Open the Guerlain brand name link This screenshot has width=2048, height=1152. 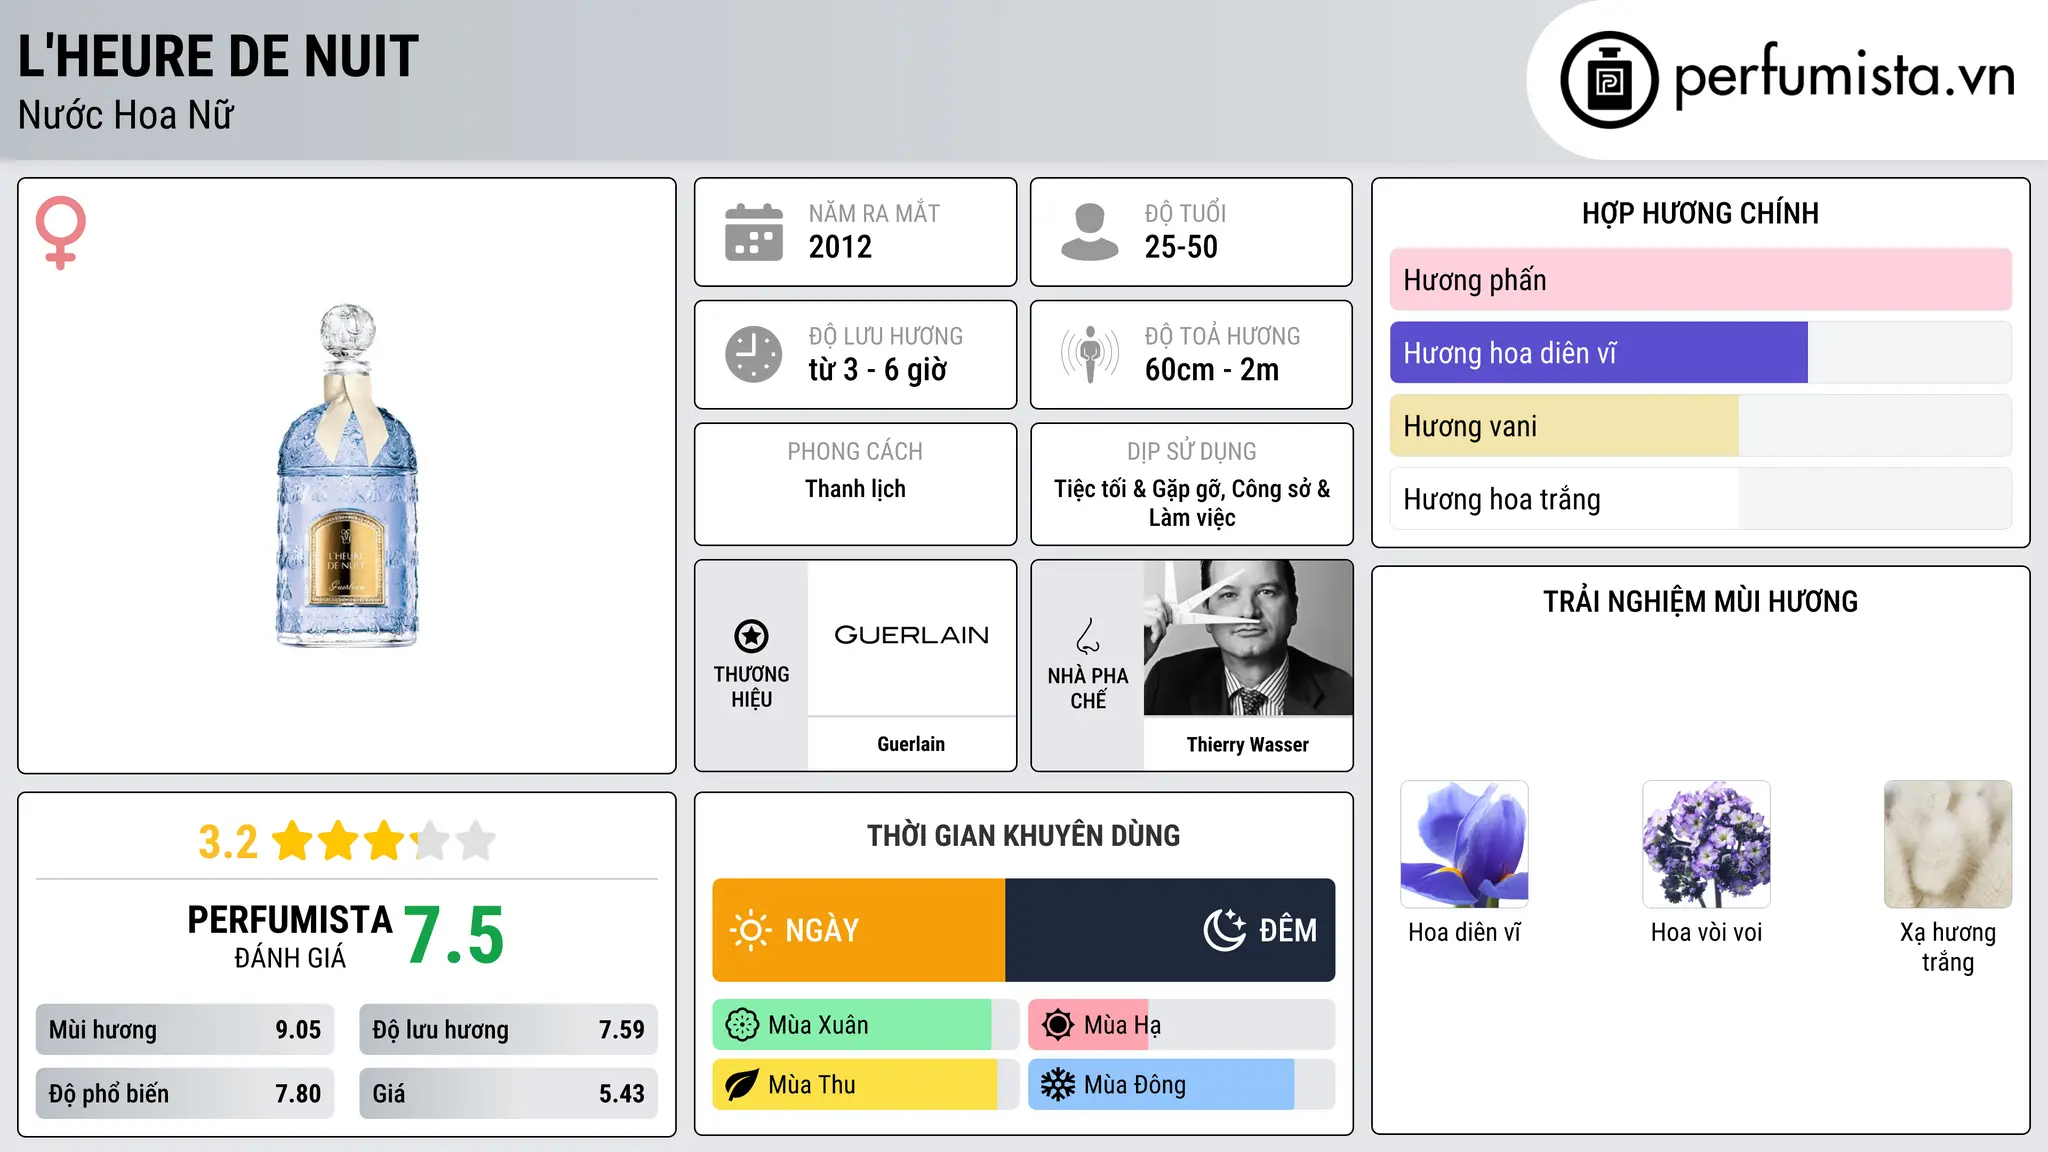click(x=911, y=744)
